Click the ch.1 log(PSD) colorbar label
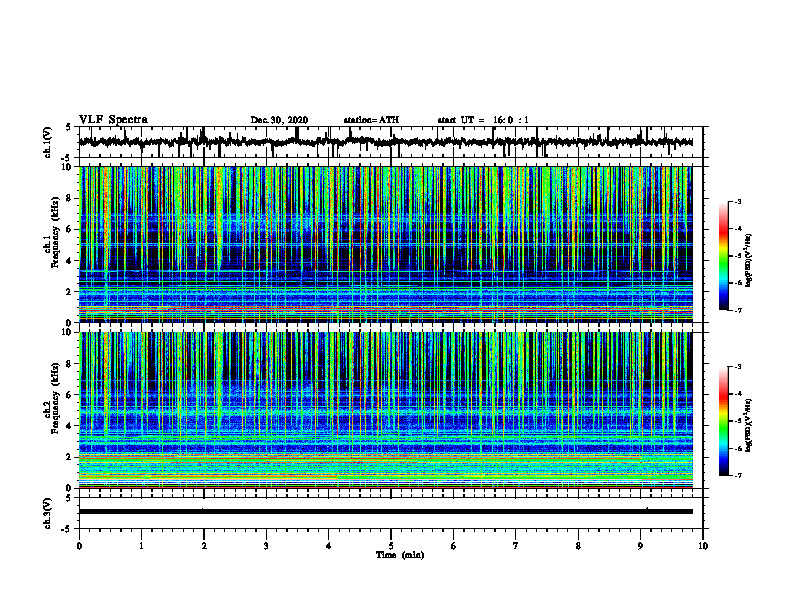 coord(749,261)
